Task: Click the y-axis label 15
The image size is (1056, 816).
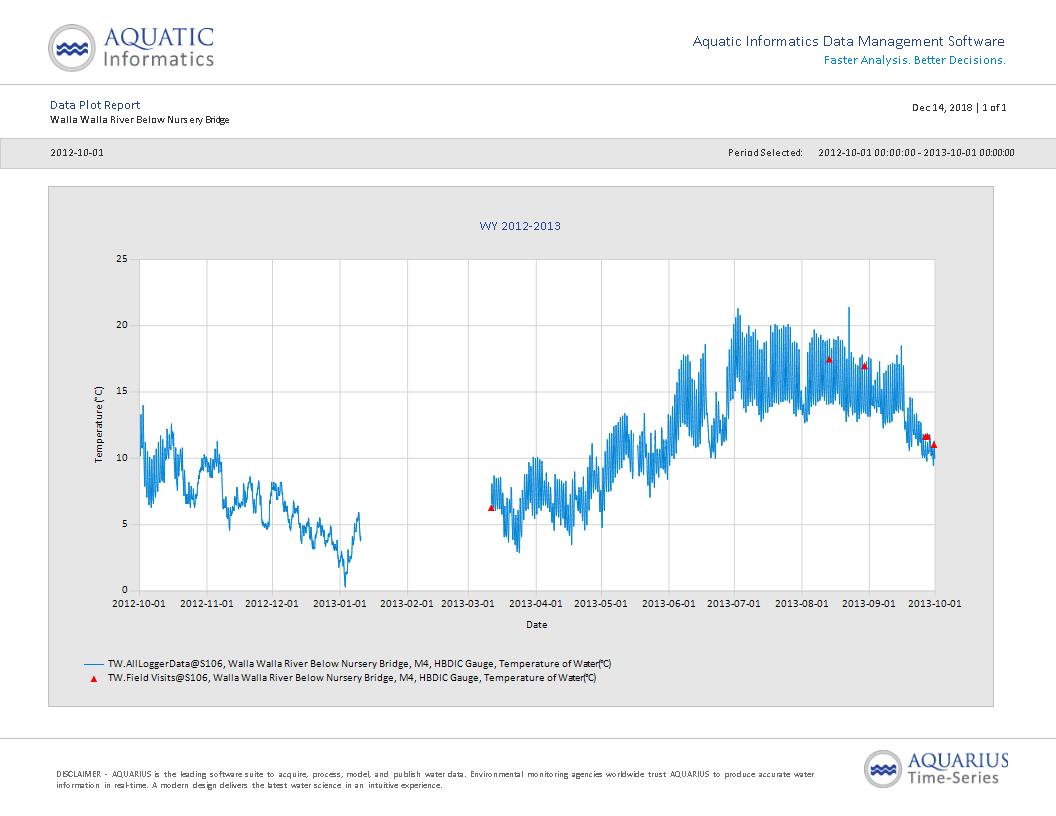Action: click(x=122, y=391)
